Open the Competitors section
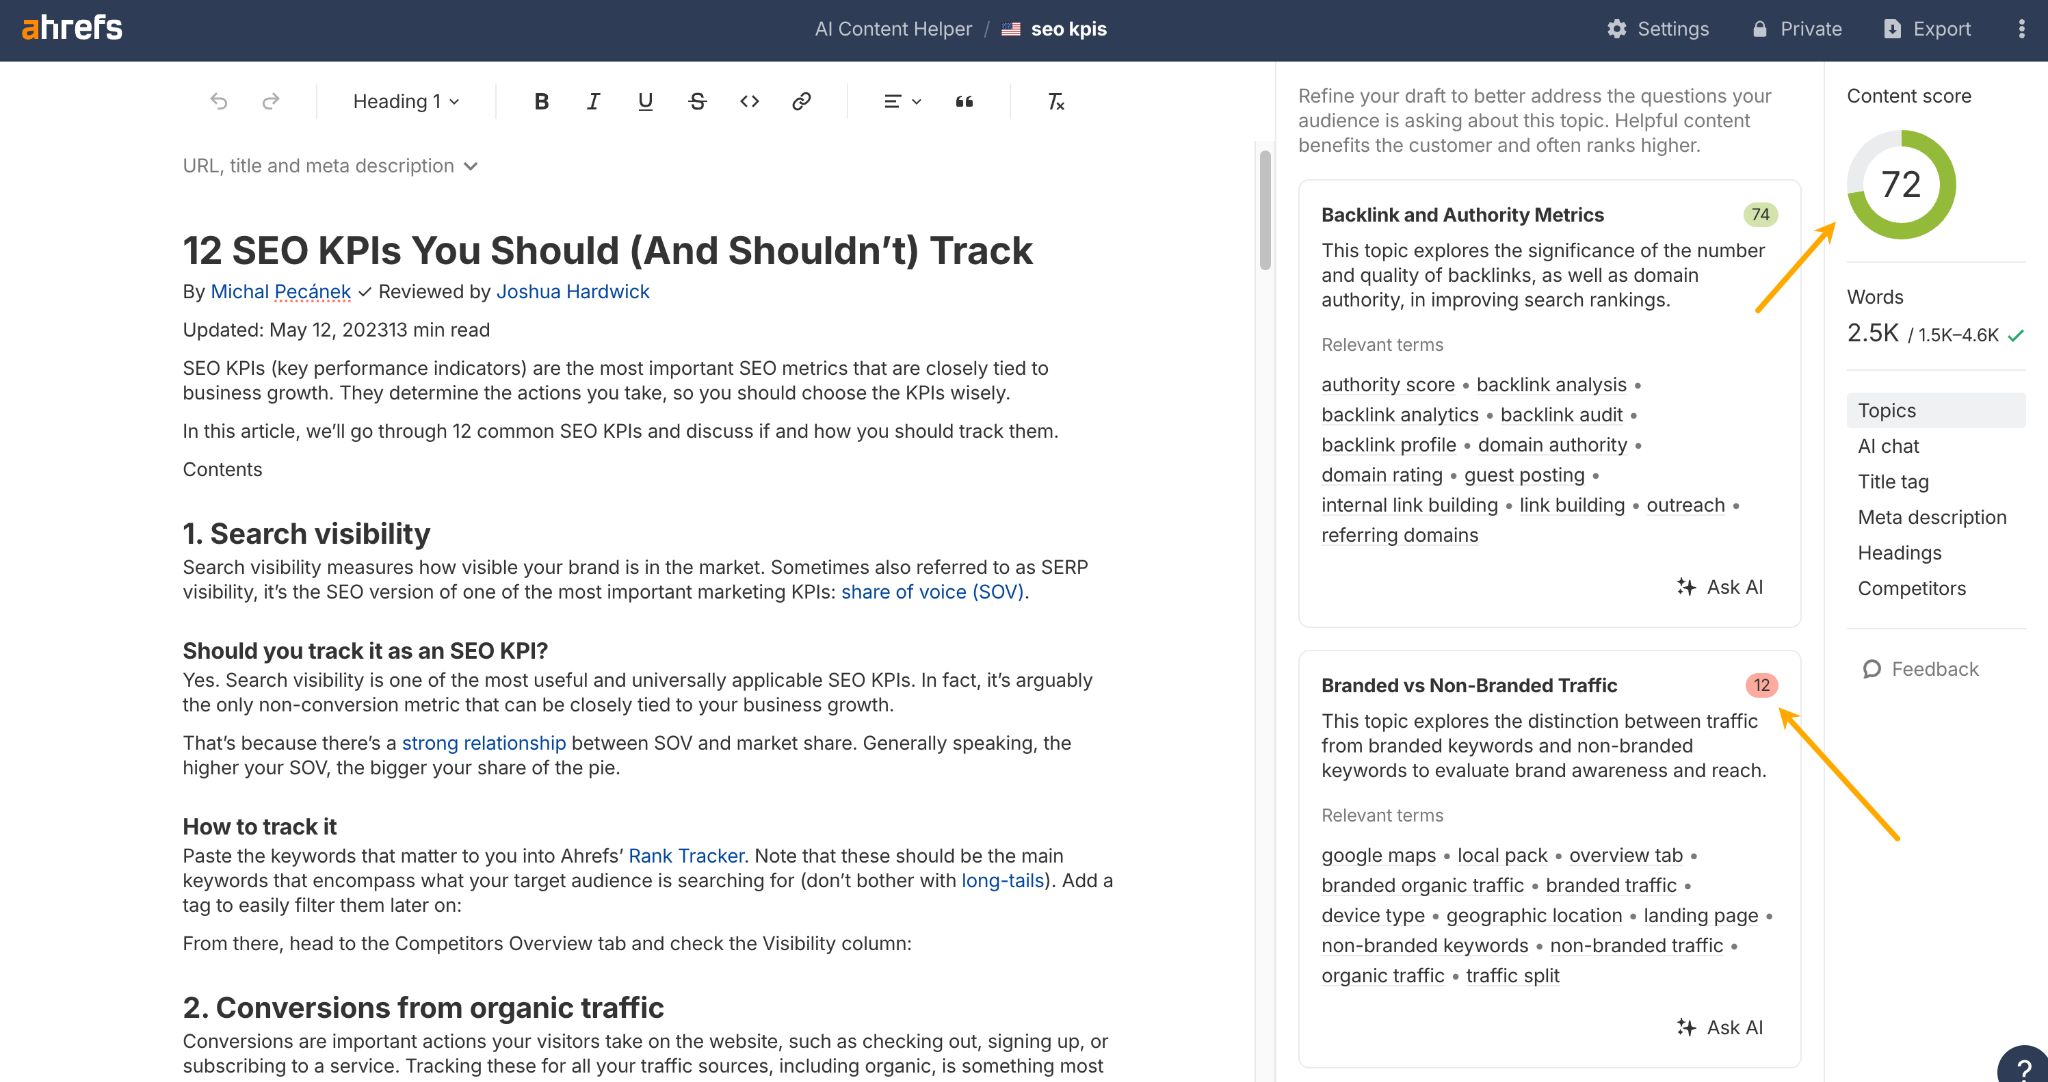Image resolution: width=2048 pixels, height=1082 pixels. 1911,588
